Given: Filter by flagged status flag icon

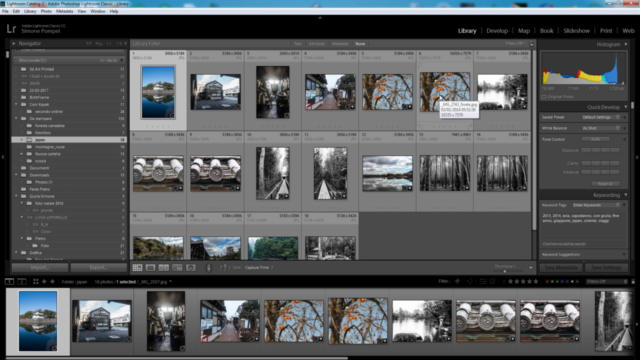Looking at the screenshot, I should point(457,281).
